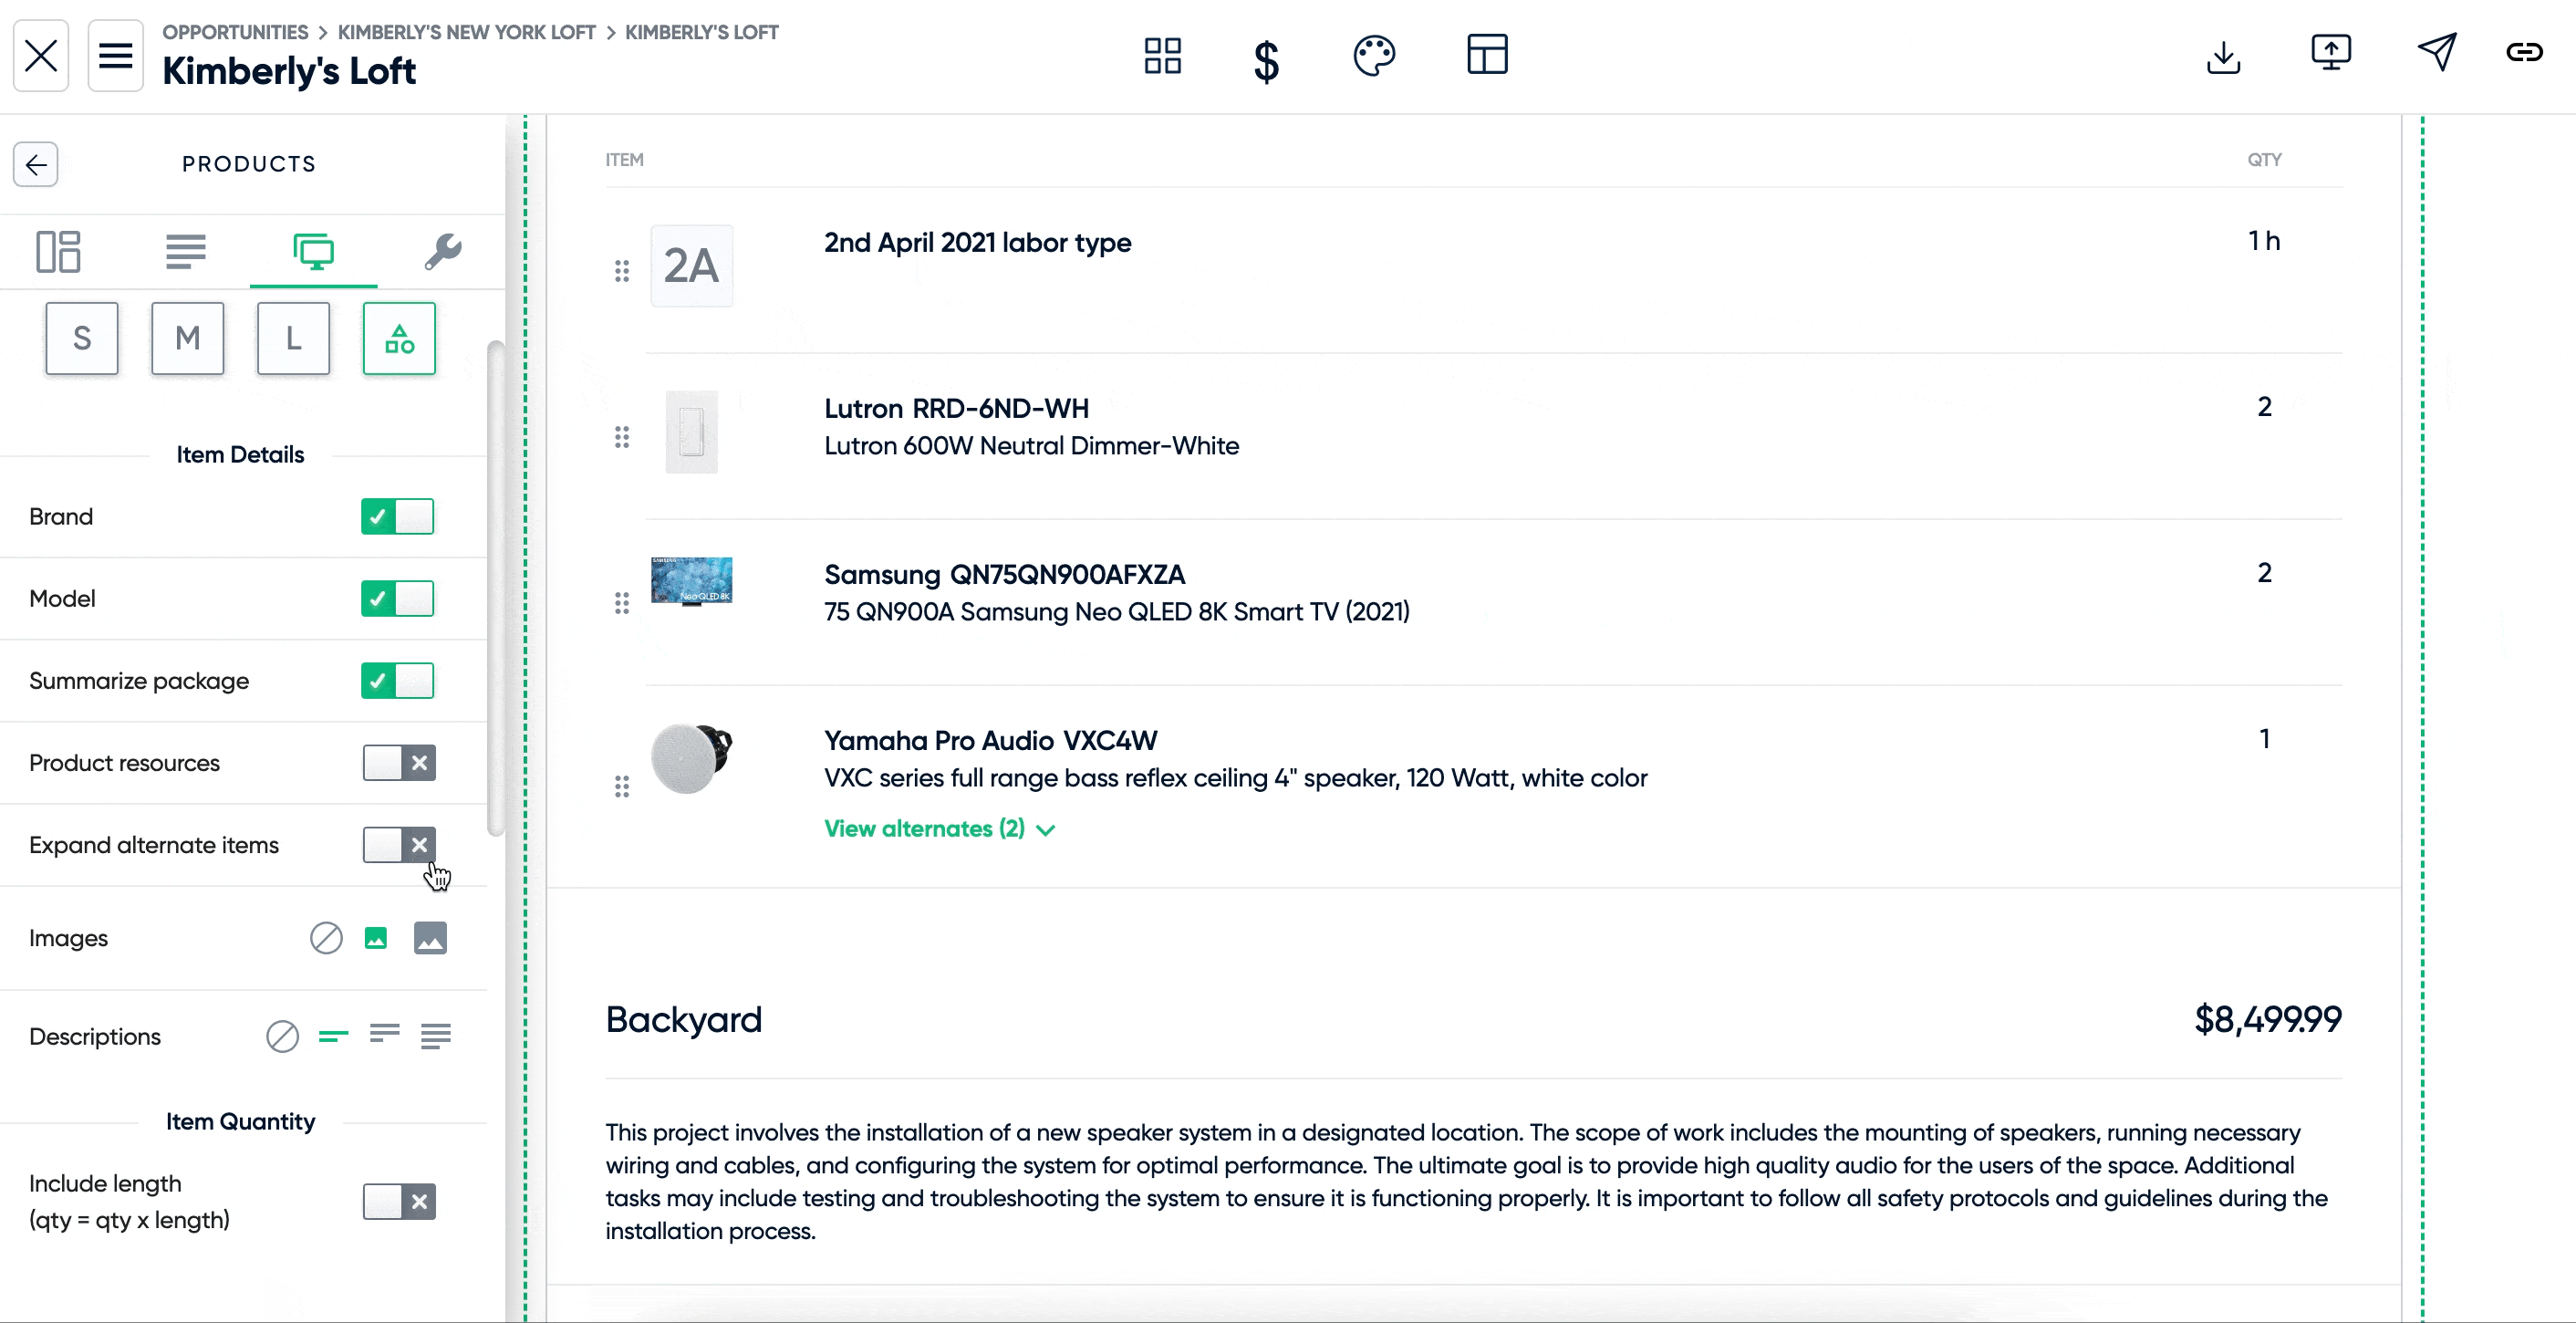Download the proposal

(x=2223, y=57)
